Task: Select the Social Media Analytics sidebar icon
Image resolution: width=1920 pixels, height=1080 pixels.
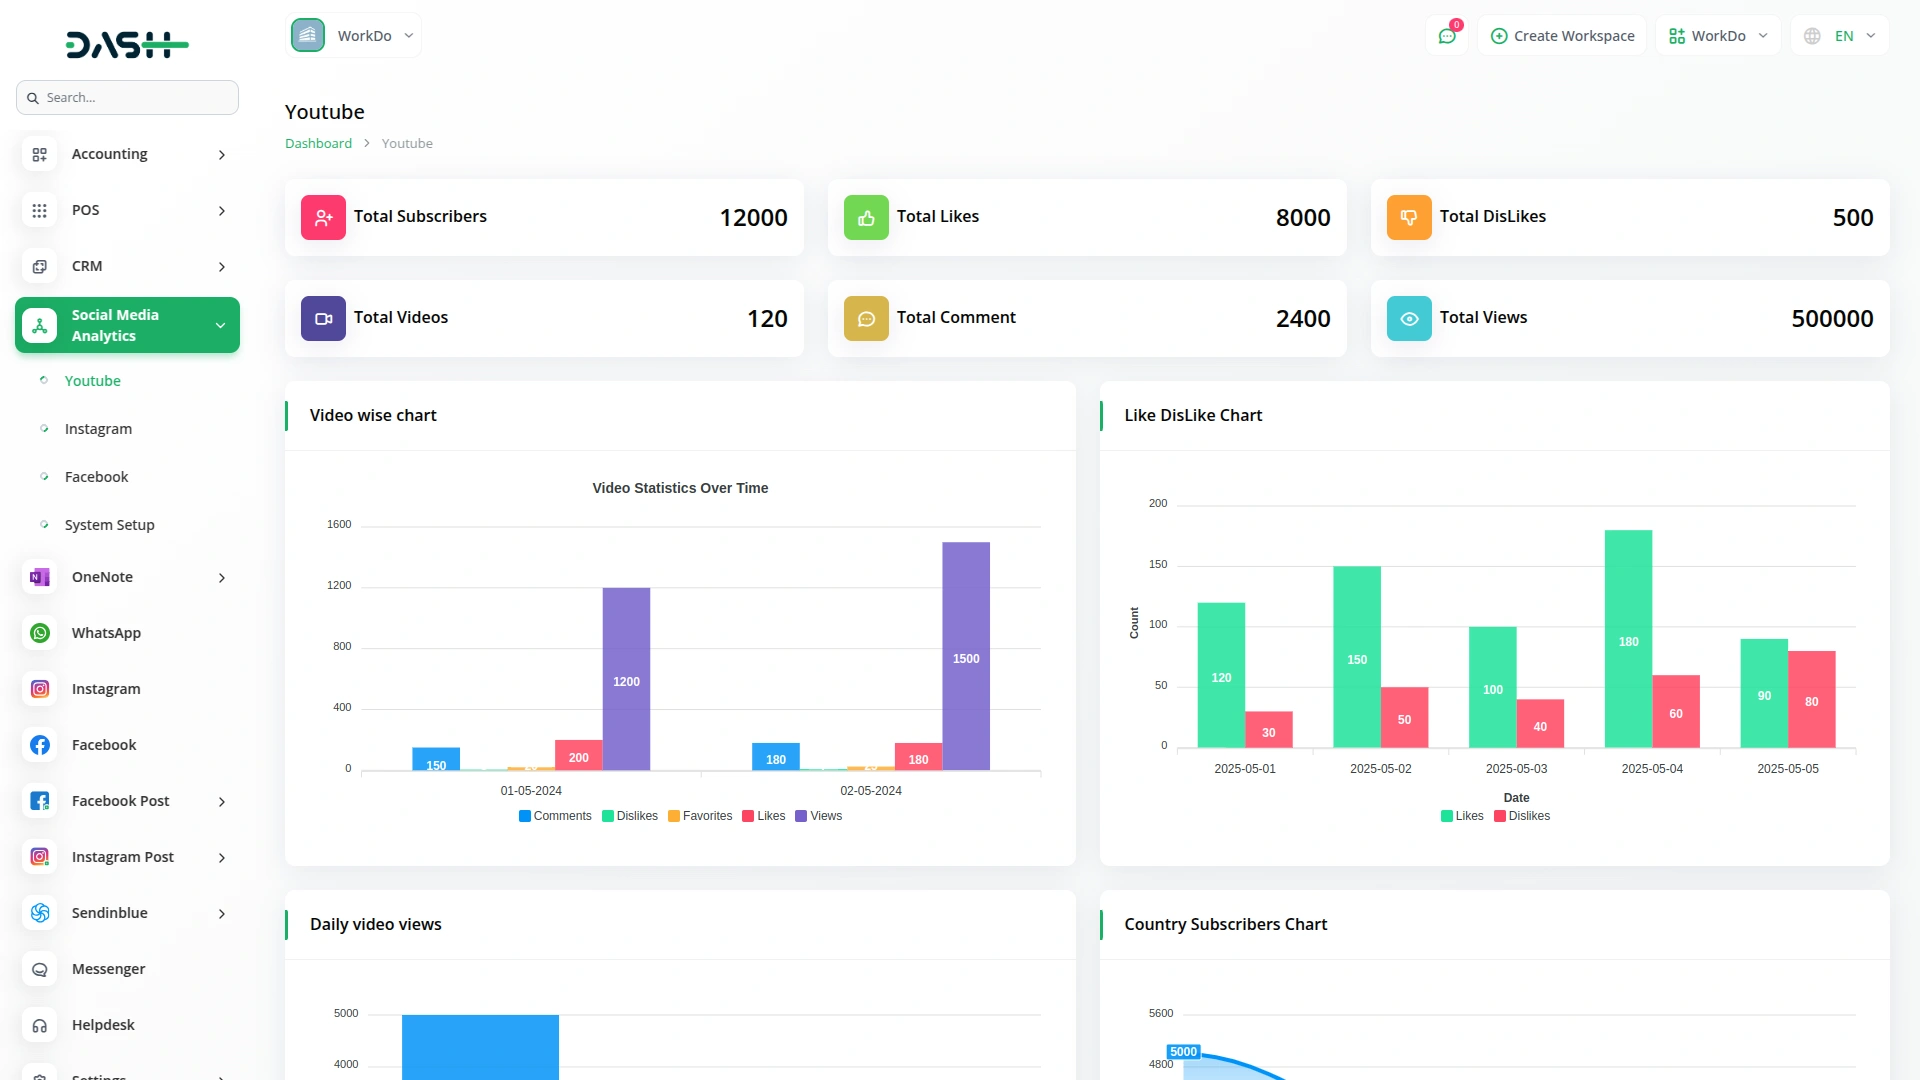Action: click(39, 325)
